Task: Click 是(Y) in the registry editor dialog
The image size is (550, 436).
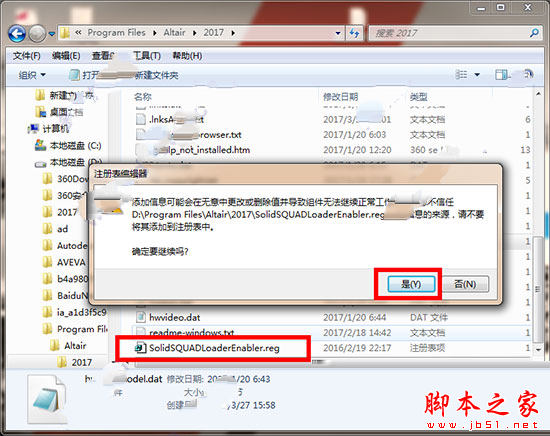Action: [411, 284]
